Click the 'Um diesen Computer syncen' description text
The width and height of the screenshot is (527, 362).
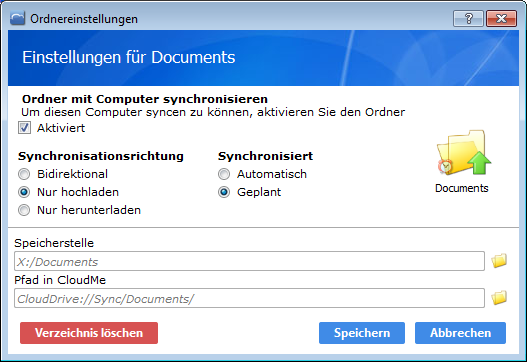pyautogui.click(x=213, y=112)
